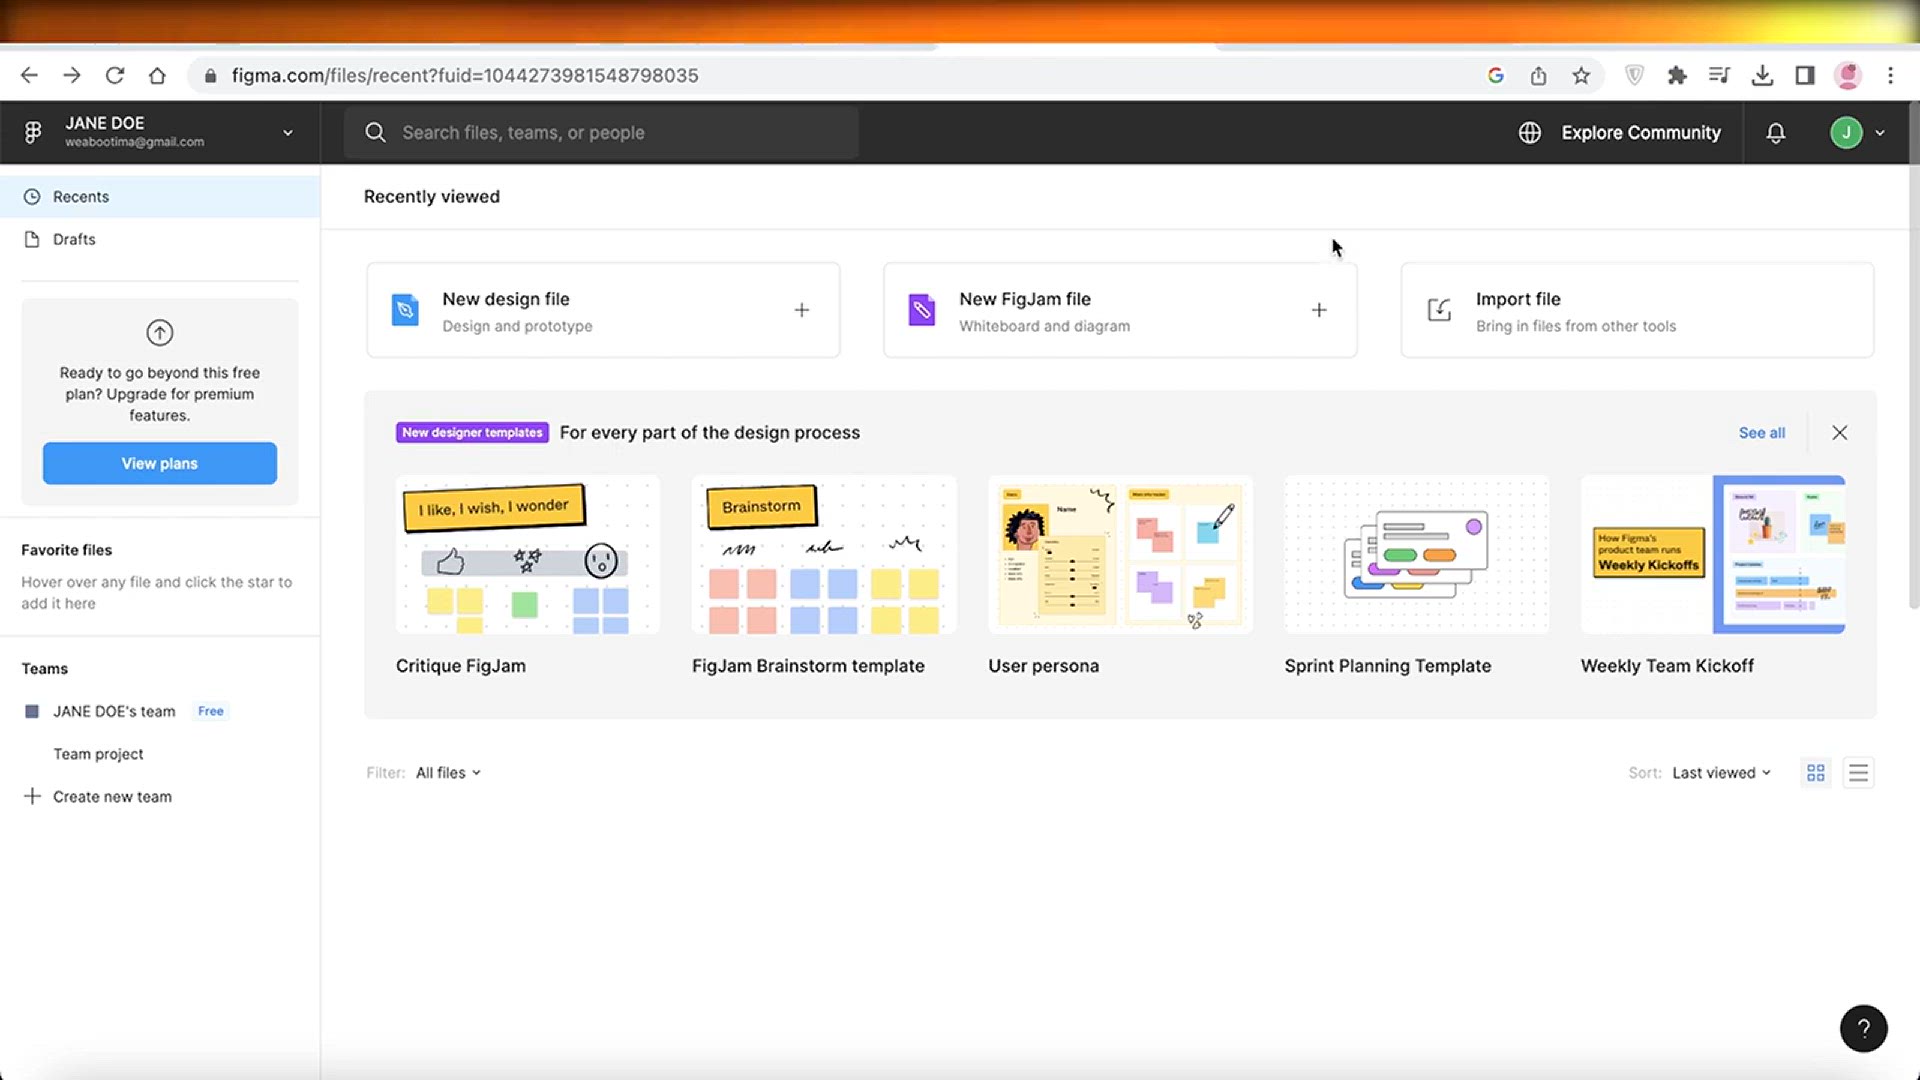Open the Chrome profile avatar
1920x1080 pixels.
pos(1848,75)
